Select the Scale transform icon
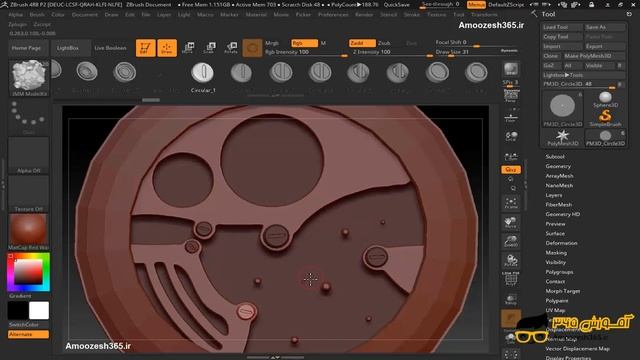 tap(209, 48)
